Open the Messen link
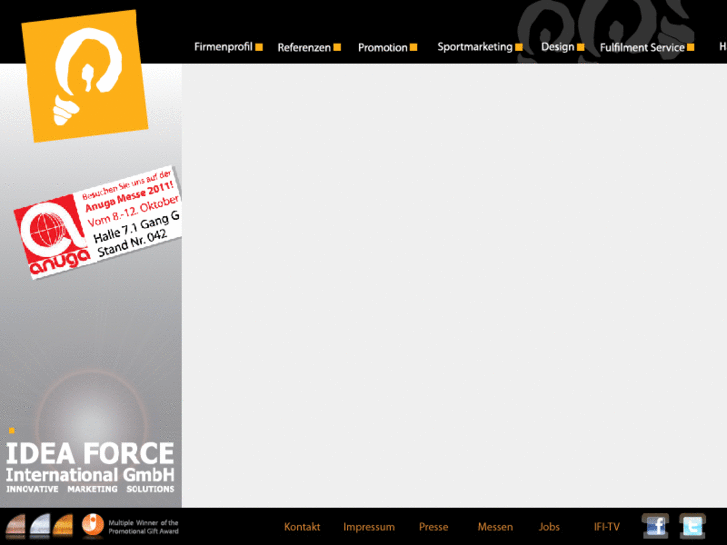Image resolution: width=727 pixels, height=545 pixels. (495, 527)
